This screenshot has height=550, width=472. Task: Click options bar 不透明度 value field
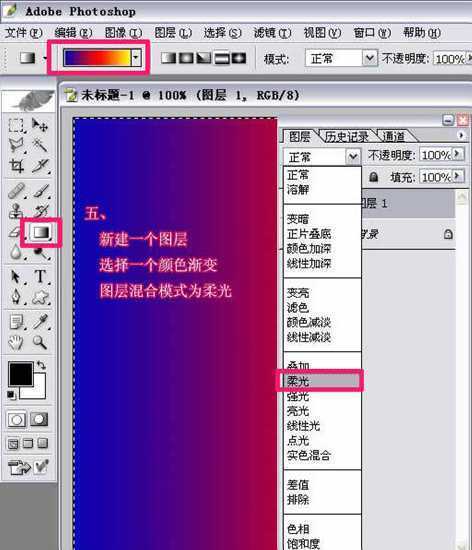pos(449,58)
